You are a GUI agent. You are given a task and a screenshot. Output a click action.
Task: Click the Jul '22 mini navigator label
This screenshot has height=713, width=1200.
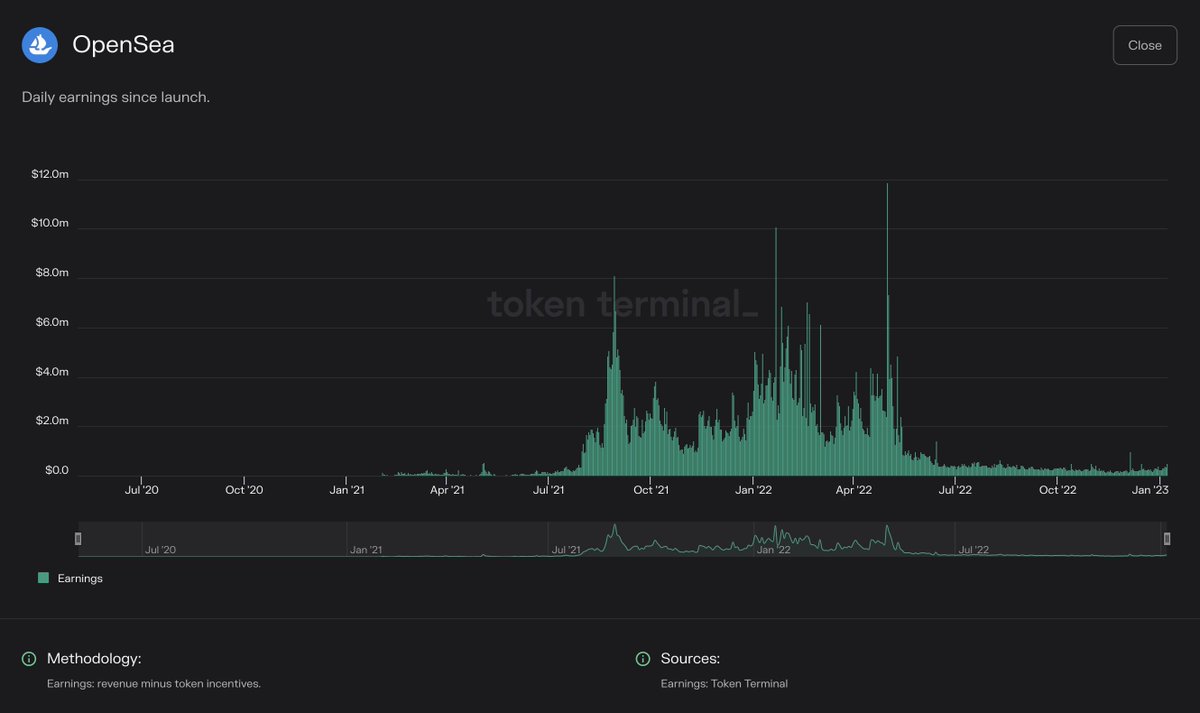click(975, 550)
